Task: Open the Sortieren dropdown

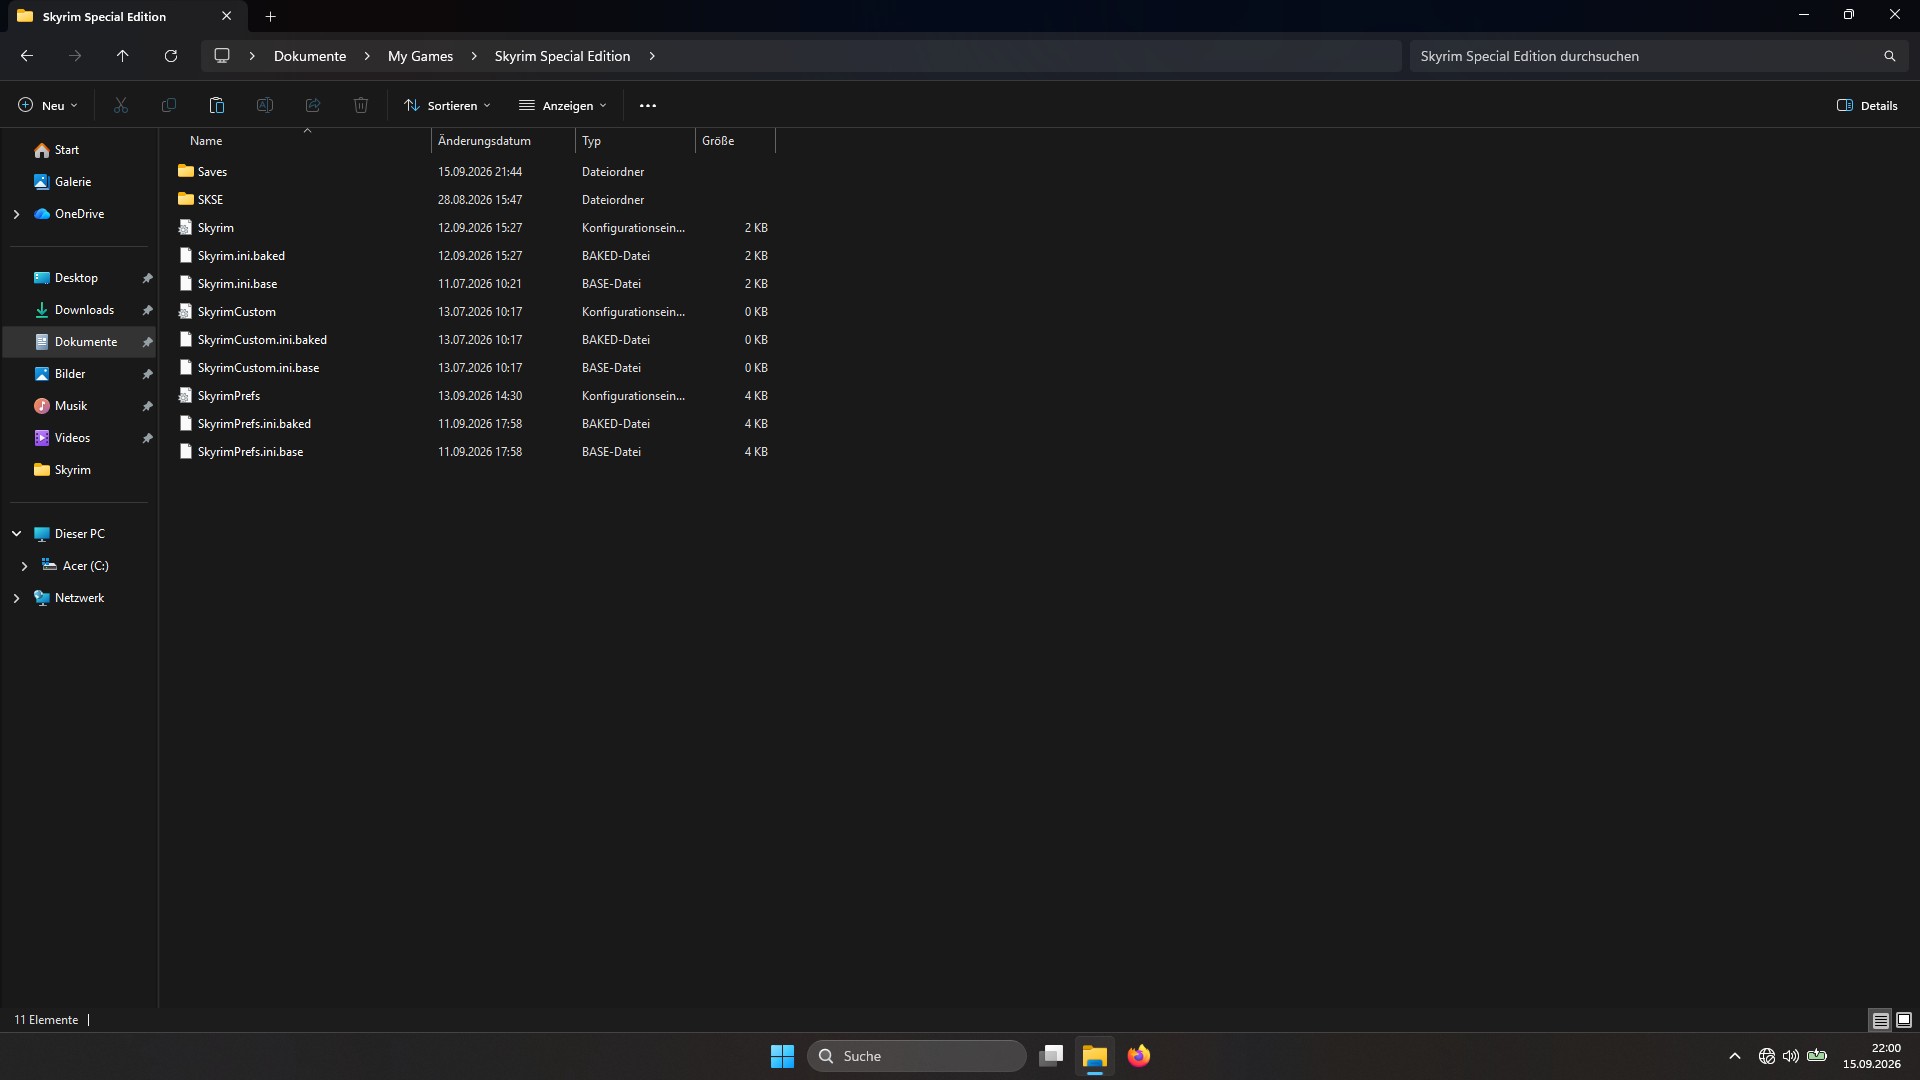Action: tap(447, 105)
